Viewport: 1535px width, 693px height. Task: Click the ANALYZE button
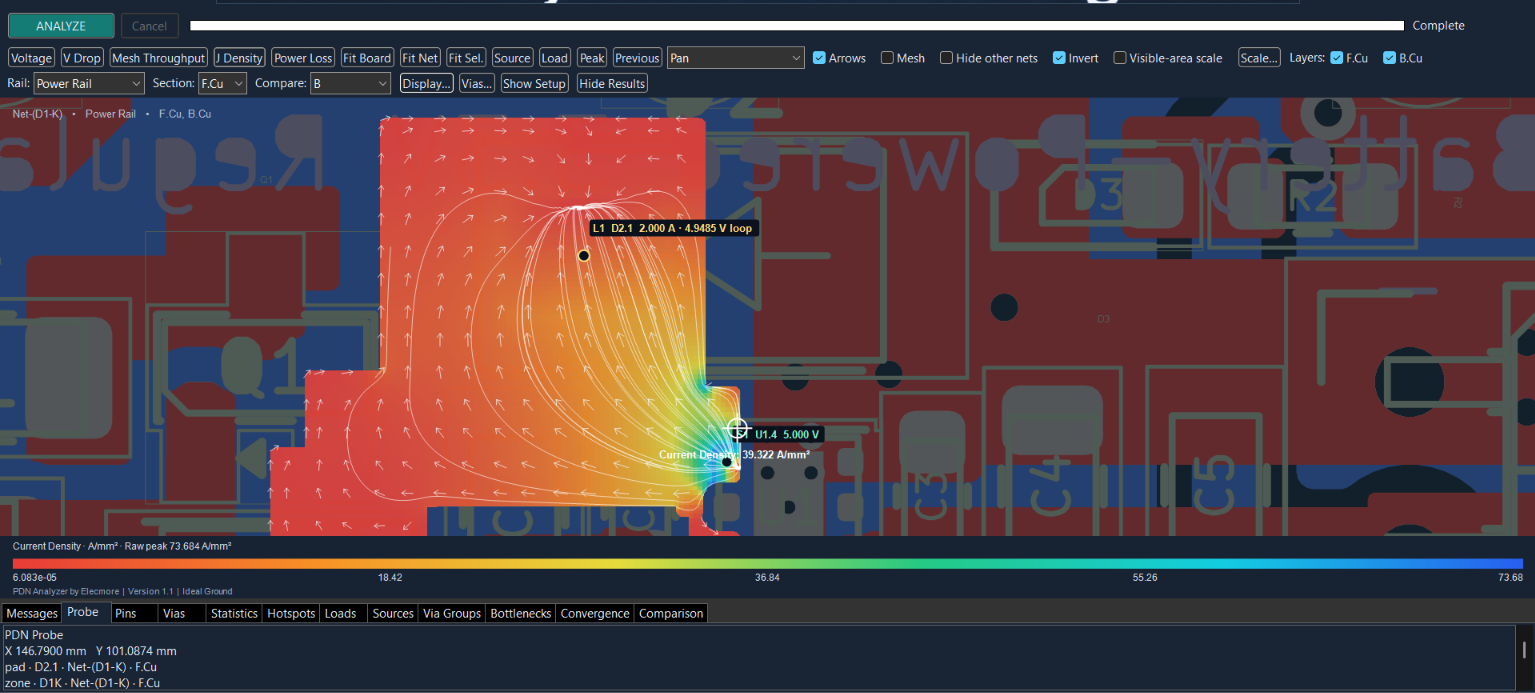tap(61, 26)
